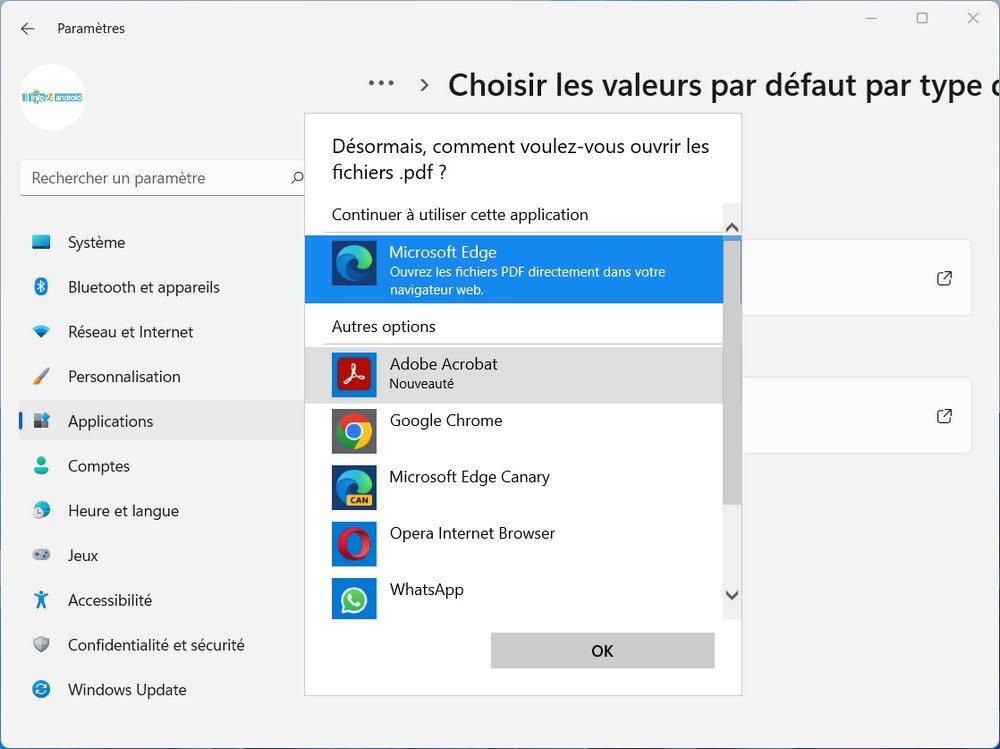Click the Wi-Fi network icon

(x=41, y=332)
